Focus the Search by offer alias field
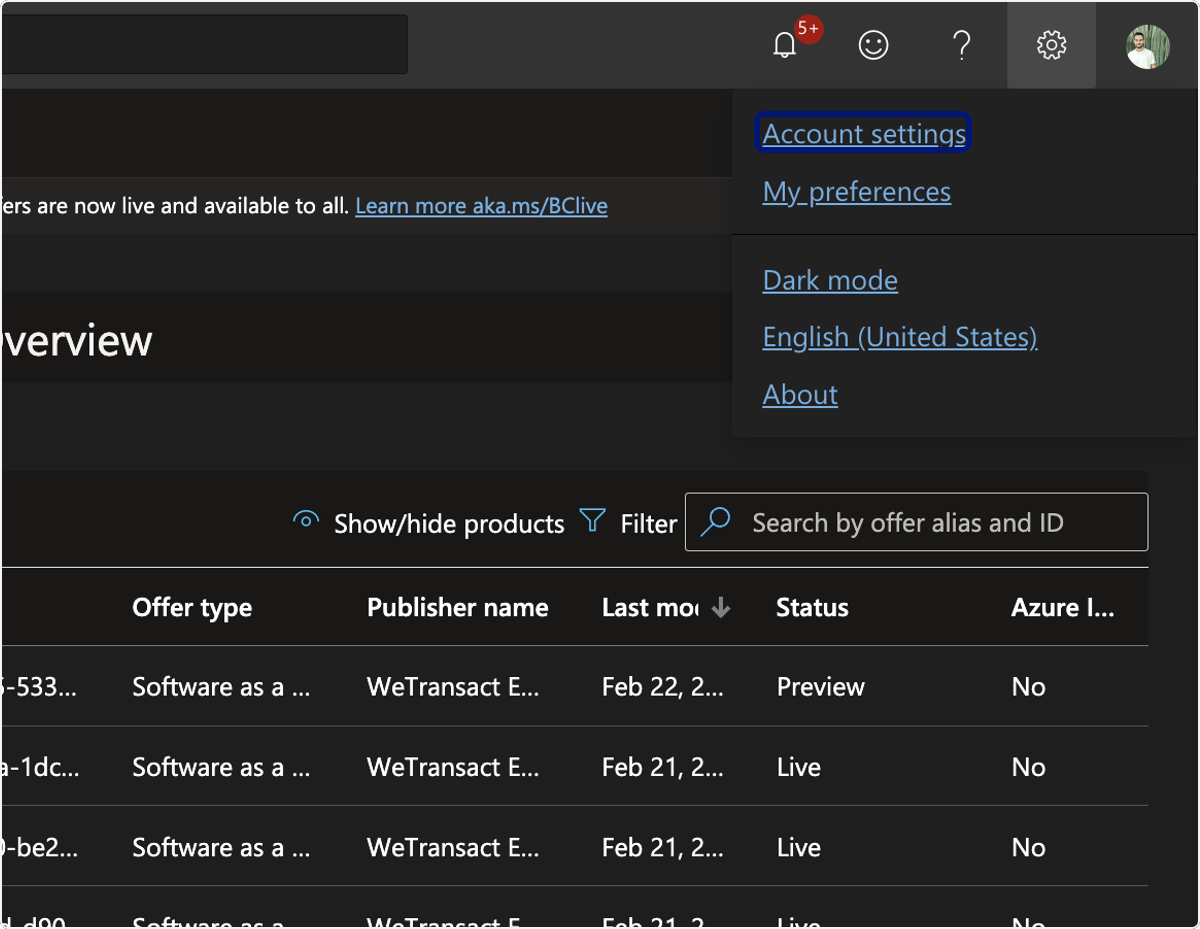This screenshot has width=1200, height=929. coord(916,522)
